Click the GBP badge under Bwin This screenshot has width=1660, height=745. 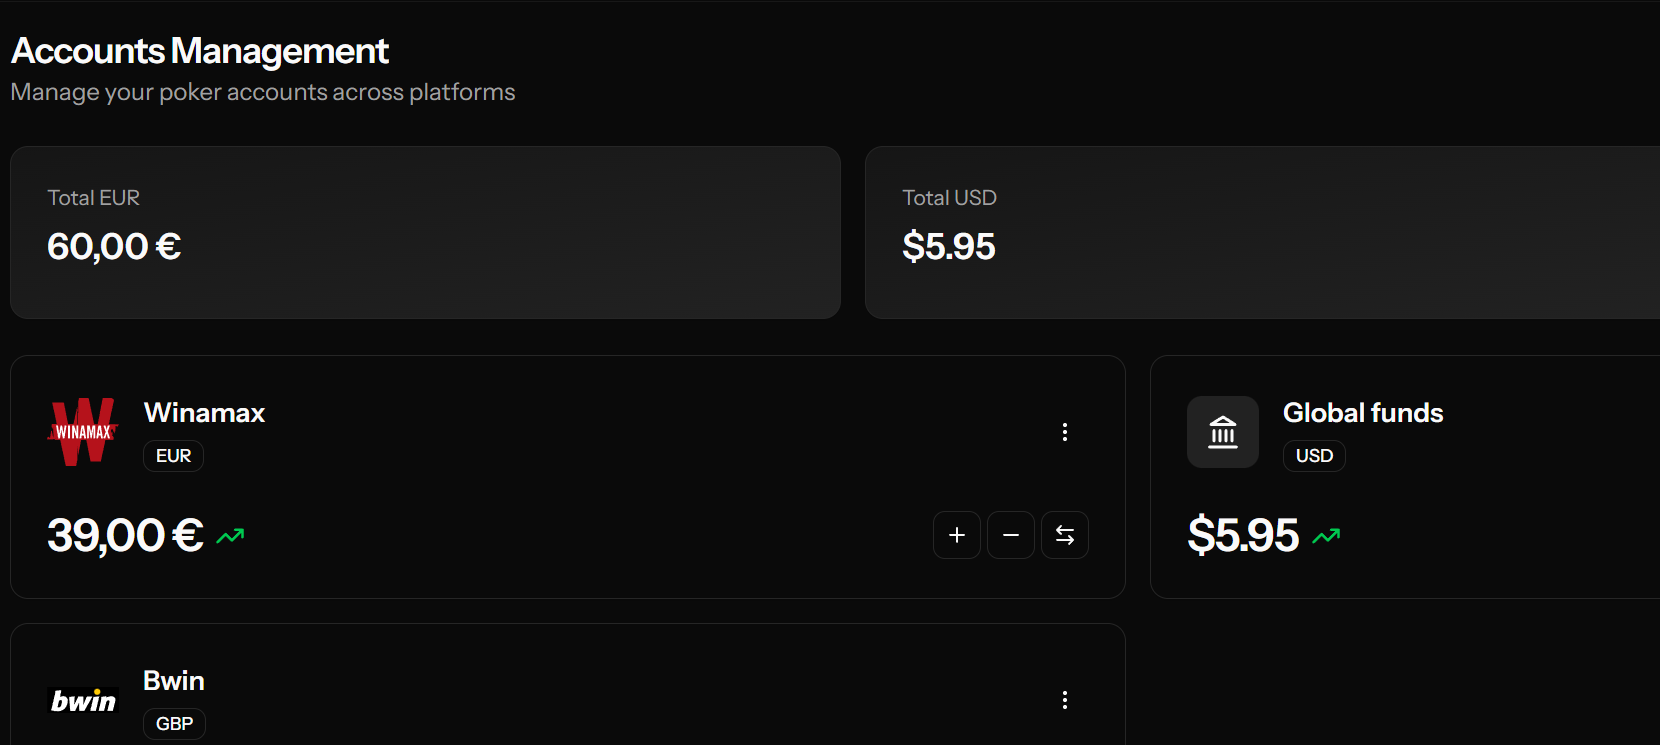(x=174, y=723)
